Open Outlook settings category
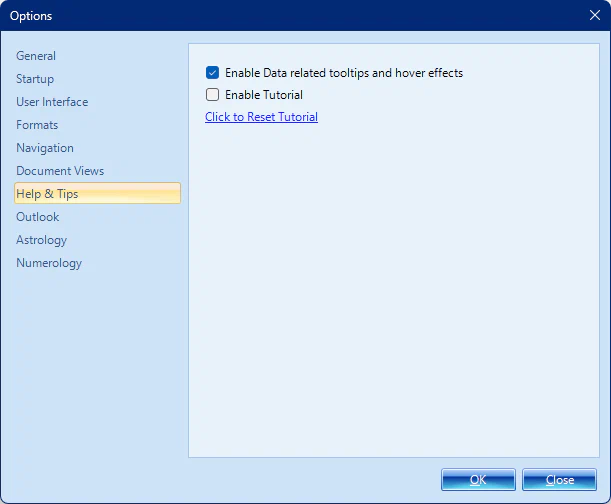Viewport: 611px width, 504px height. pos(37,217)
